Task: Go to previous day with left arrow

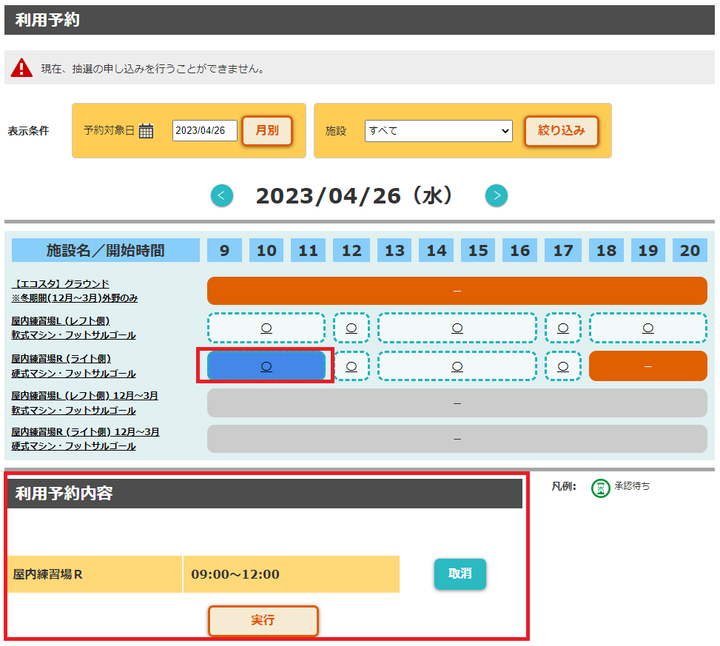Action: click(222, 196)
